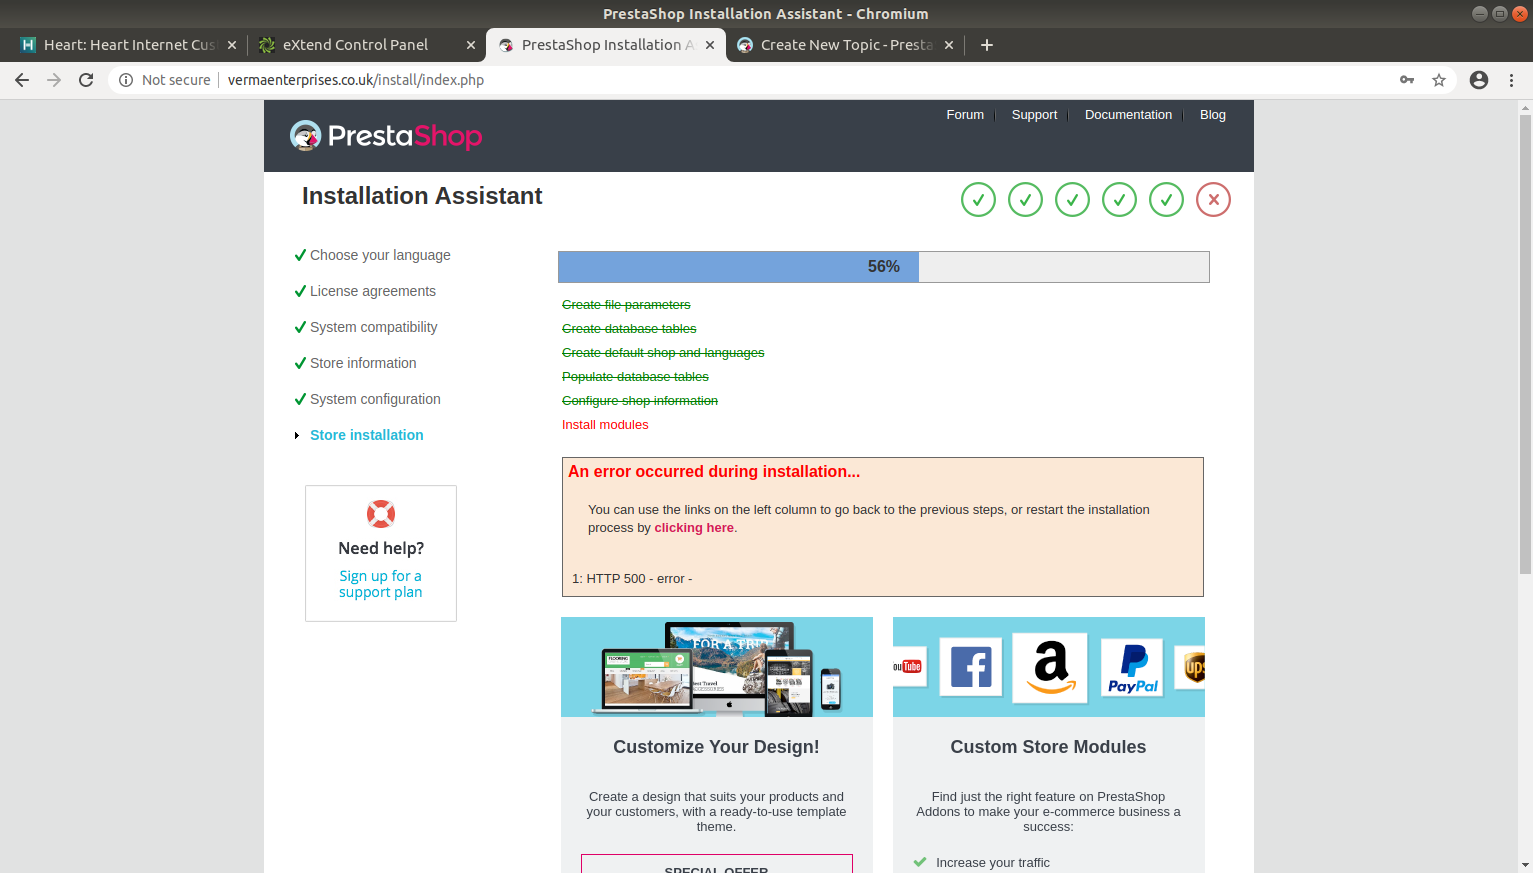Go back to System compatibility step

(x=373, y=327)
